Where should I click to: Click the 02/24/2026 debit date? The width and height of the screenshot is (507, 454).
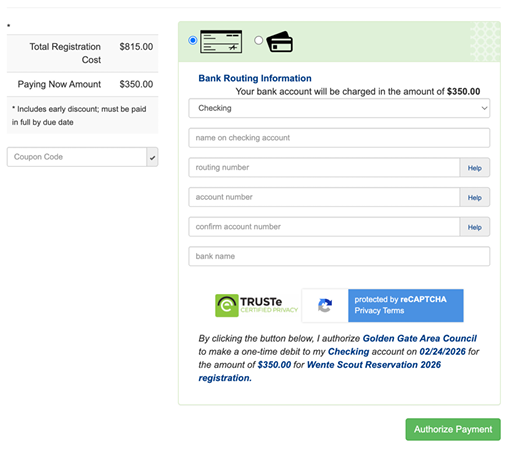[x=442, y=351]
